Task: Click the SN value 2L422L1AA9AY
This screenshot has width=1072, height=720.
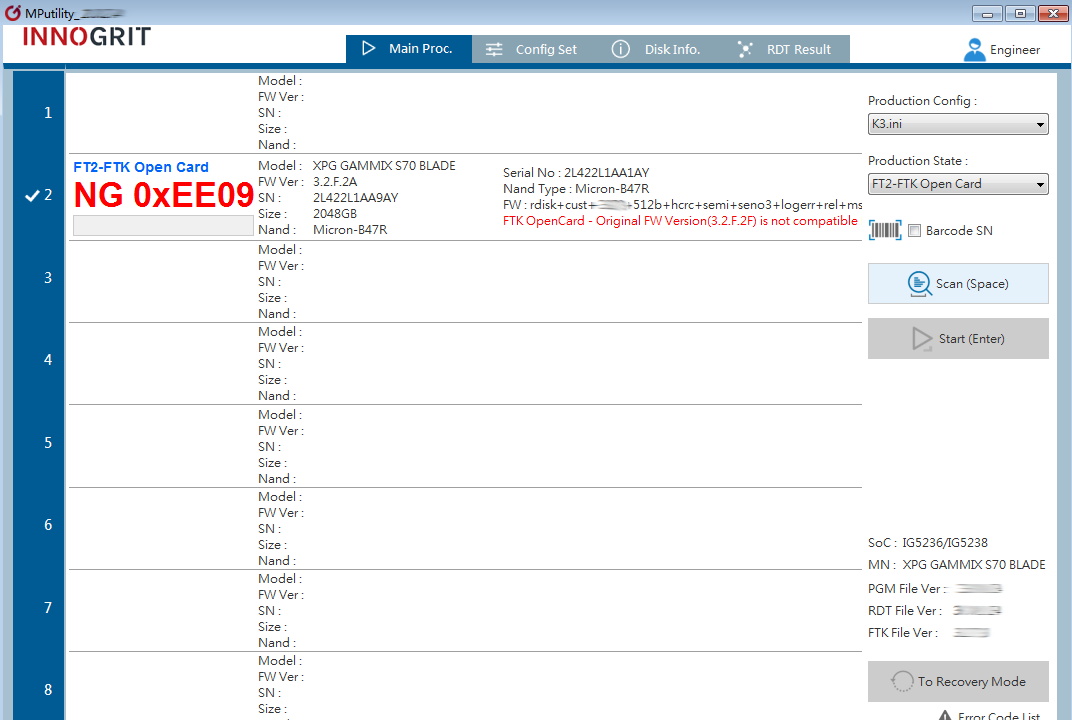Action: click(x=356, y=198)
